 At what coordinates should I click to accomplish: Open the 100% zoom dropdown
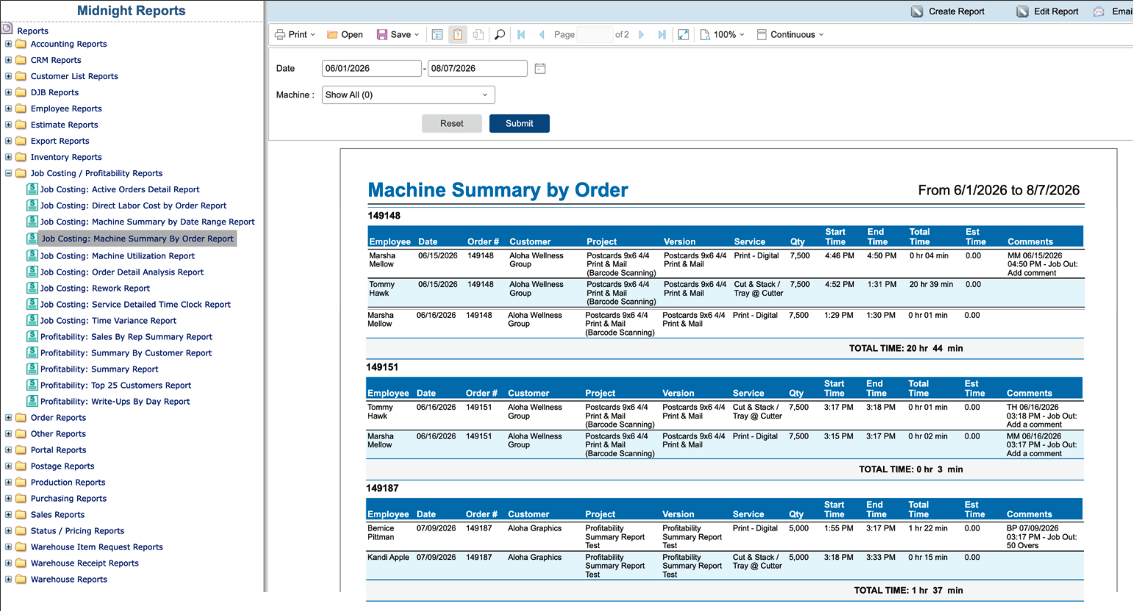[x=722, y=35]
